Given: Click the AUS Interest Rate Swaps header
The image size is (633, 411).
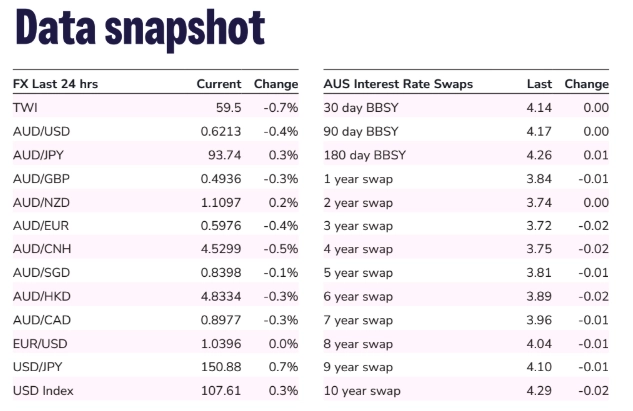Looking at the screenshot, I should 398,84.
